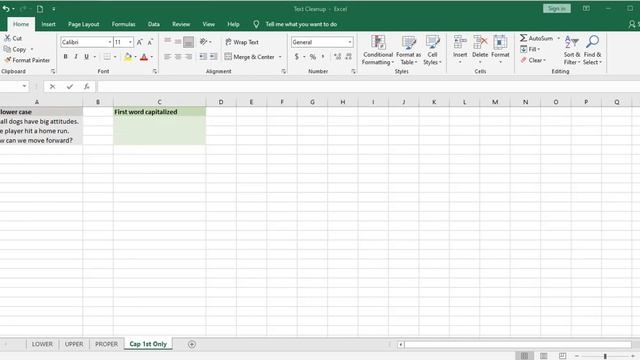The image size is (640, 360).
Task: Open the Font name Calibri dropdown
Action: (x=110, y=42)
